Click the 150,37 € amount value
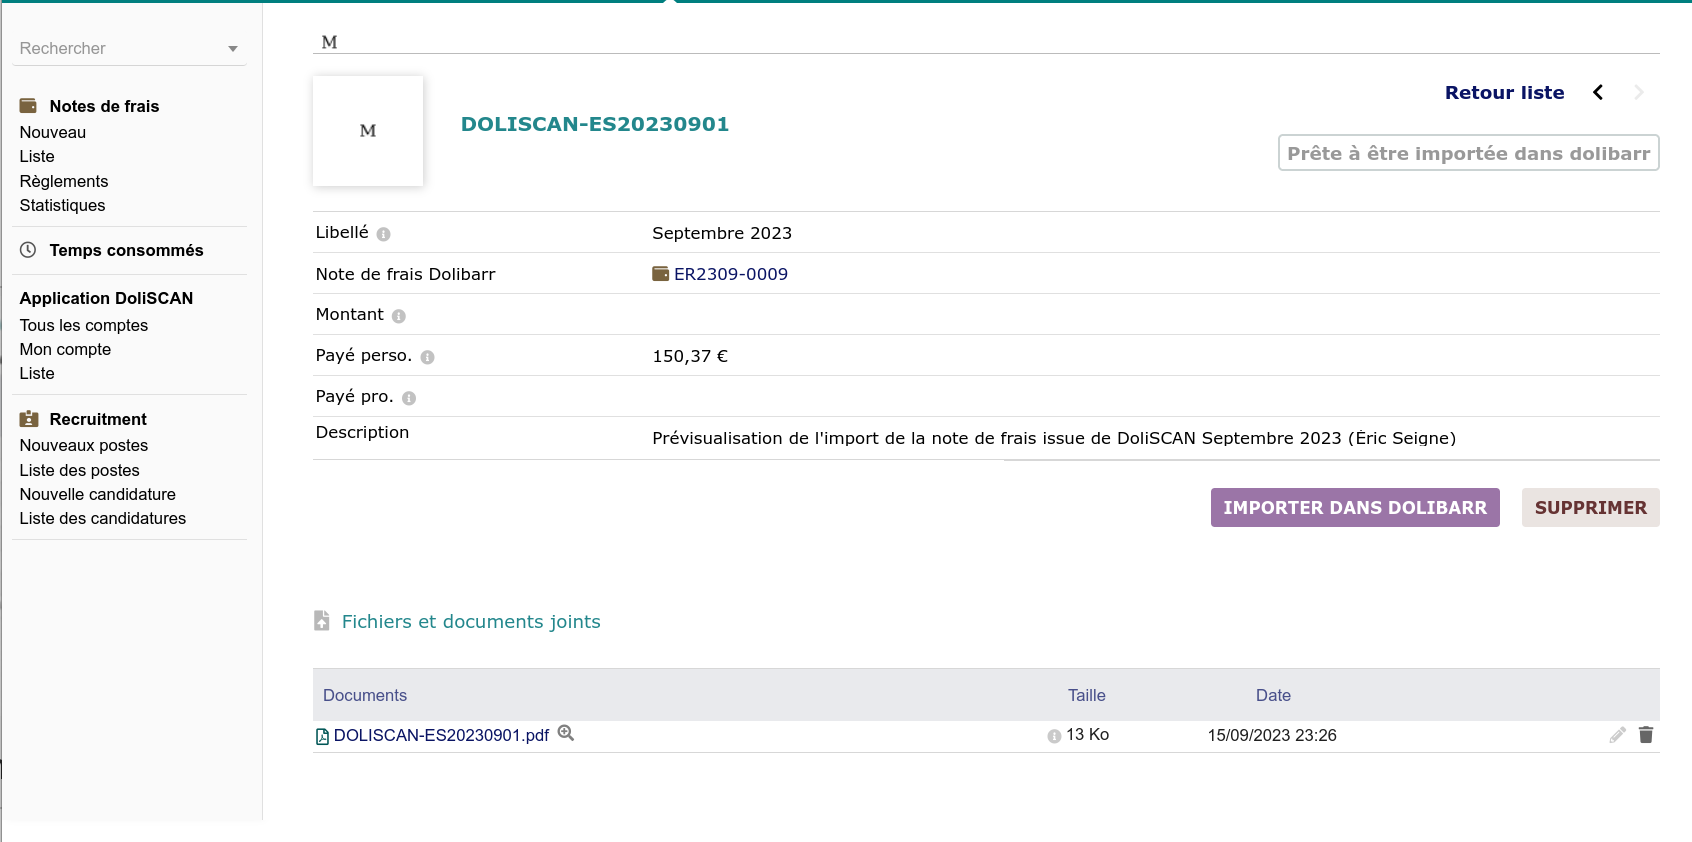This screenshot has width=1692, height=842. [690, 356]
